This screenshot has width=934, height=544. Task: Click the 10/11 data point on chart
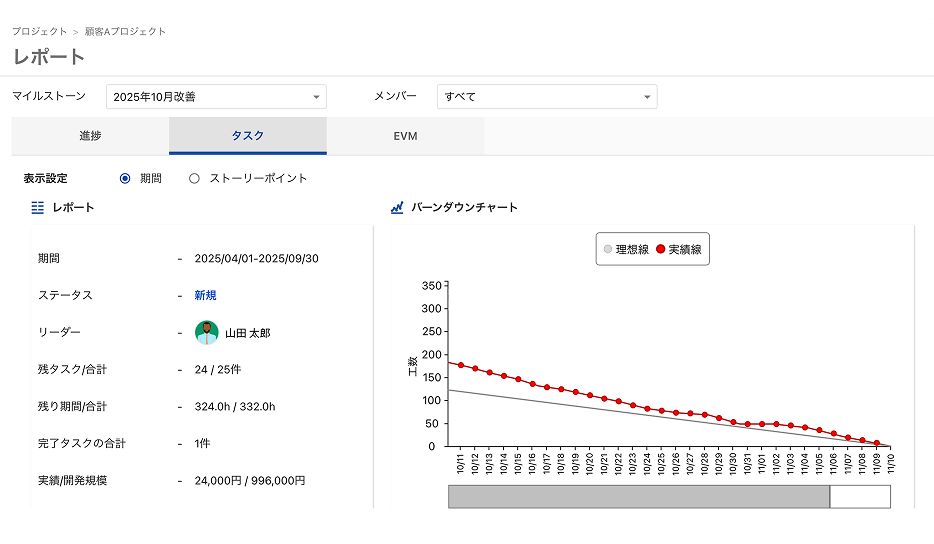(x=461, y=366)
